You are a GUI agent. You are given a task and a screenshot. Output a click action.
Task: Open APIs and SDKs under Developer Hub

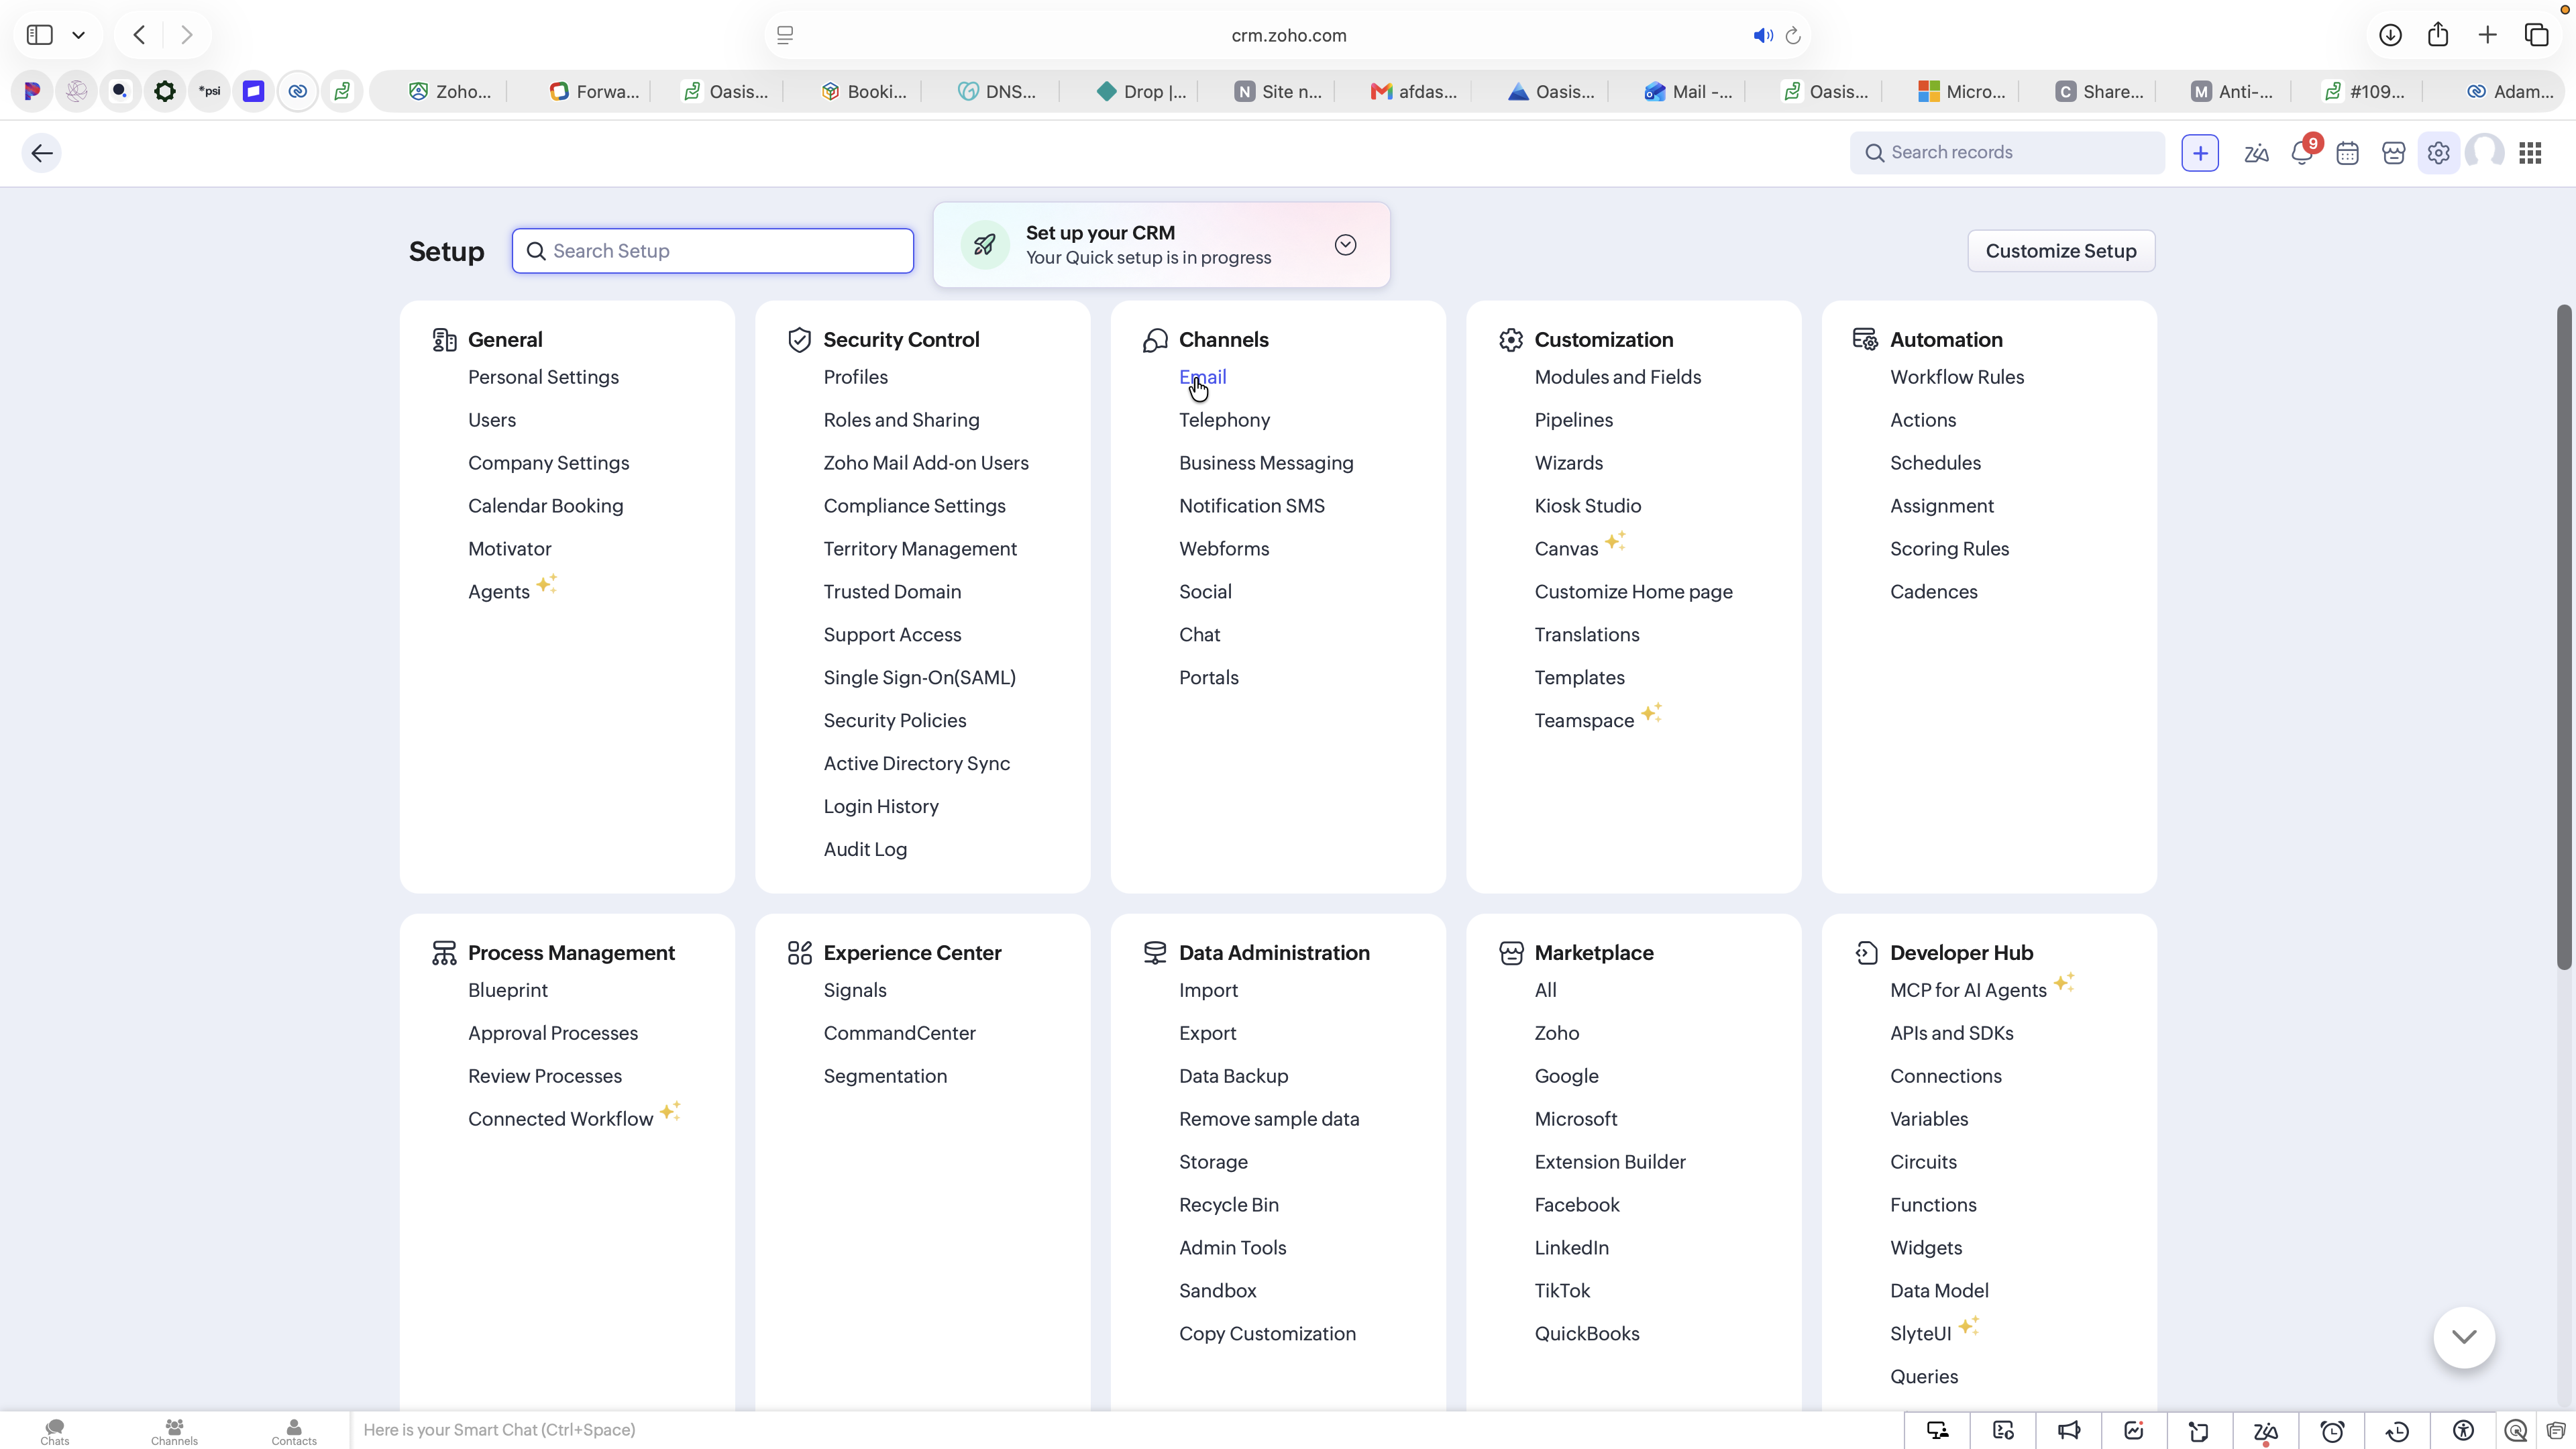click(x=1951, y=1033)
